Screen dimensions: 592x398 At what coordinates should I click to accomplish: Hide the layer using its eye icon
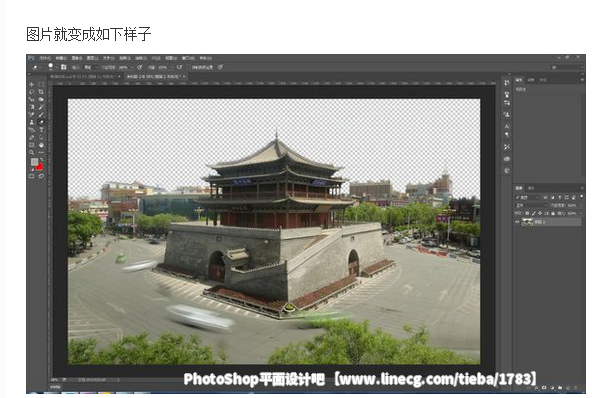point(517,222)
